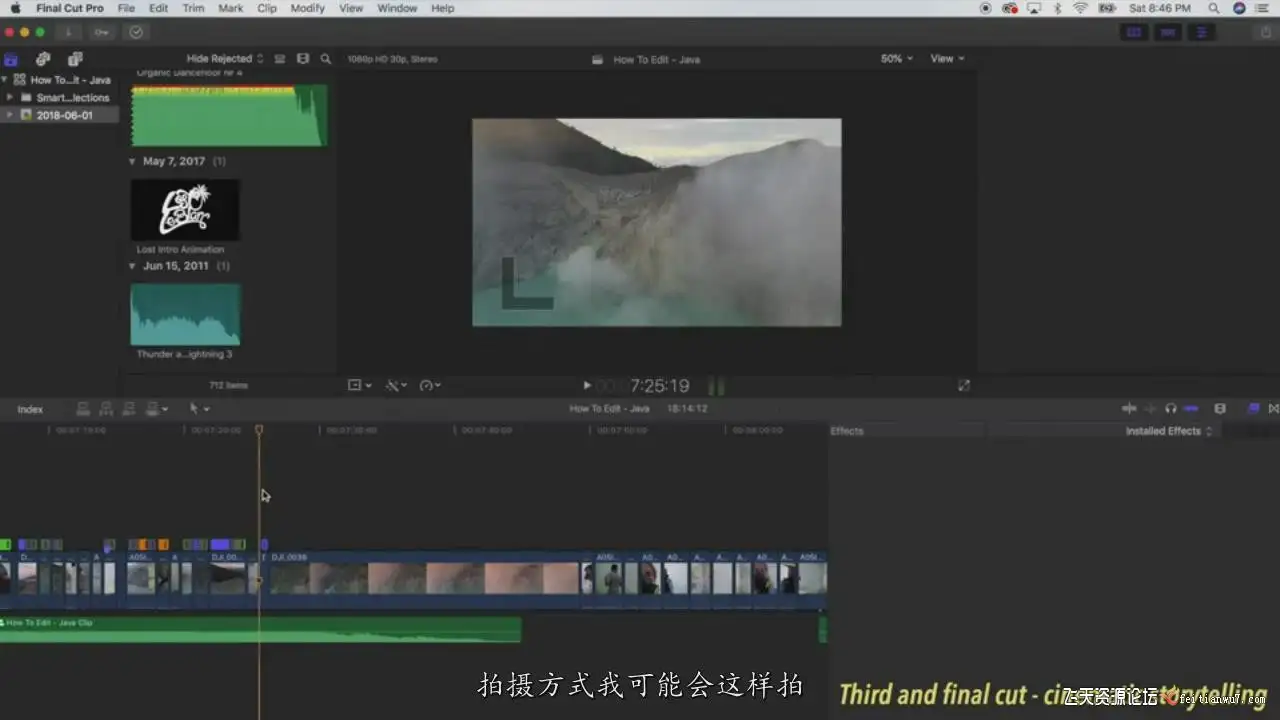1280x720 pixels.
Task: Select the Smart...lections folder row
Action: click(60, 98)
